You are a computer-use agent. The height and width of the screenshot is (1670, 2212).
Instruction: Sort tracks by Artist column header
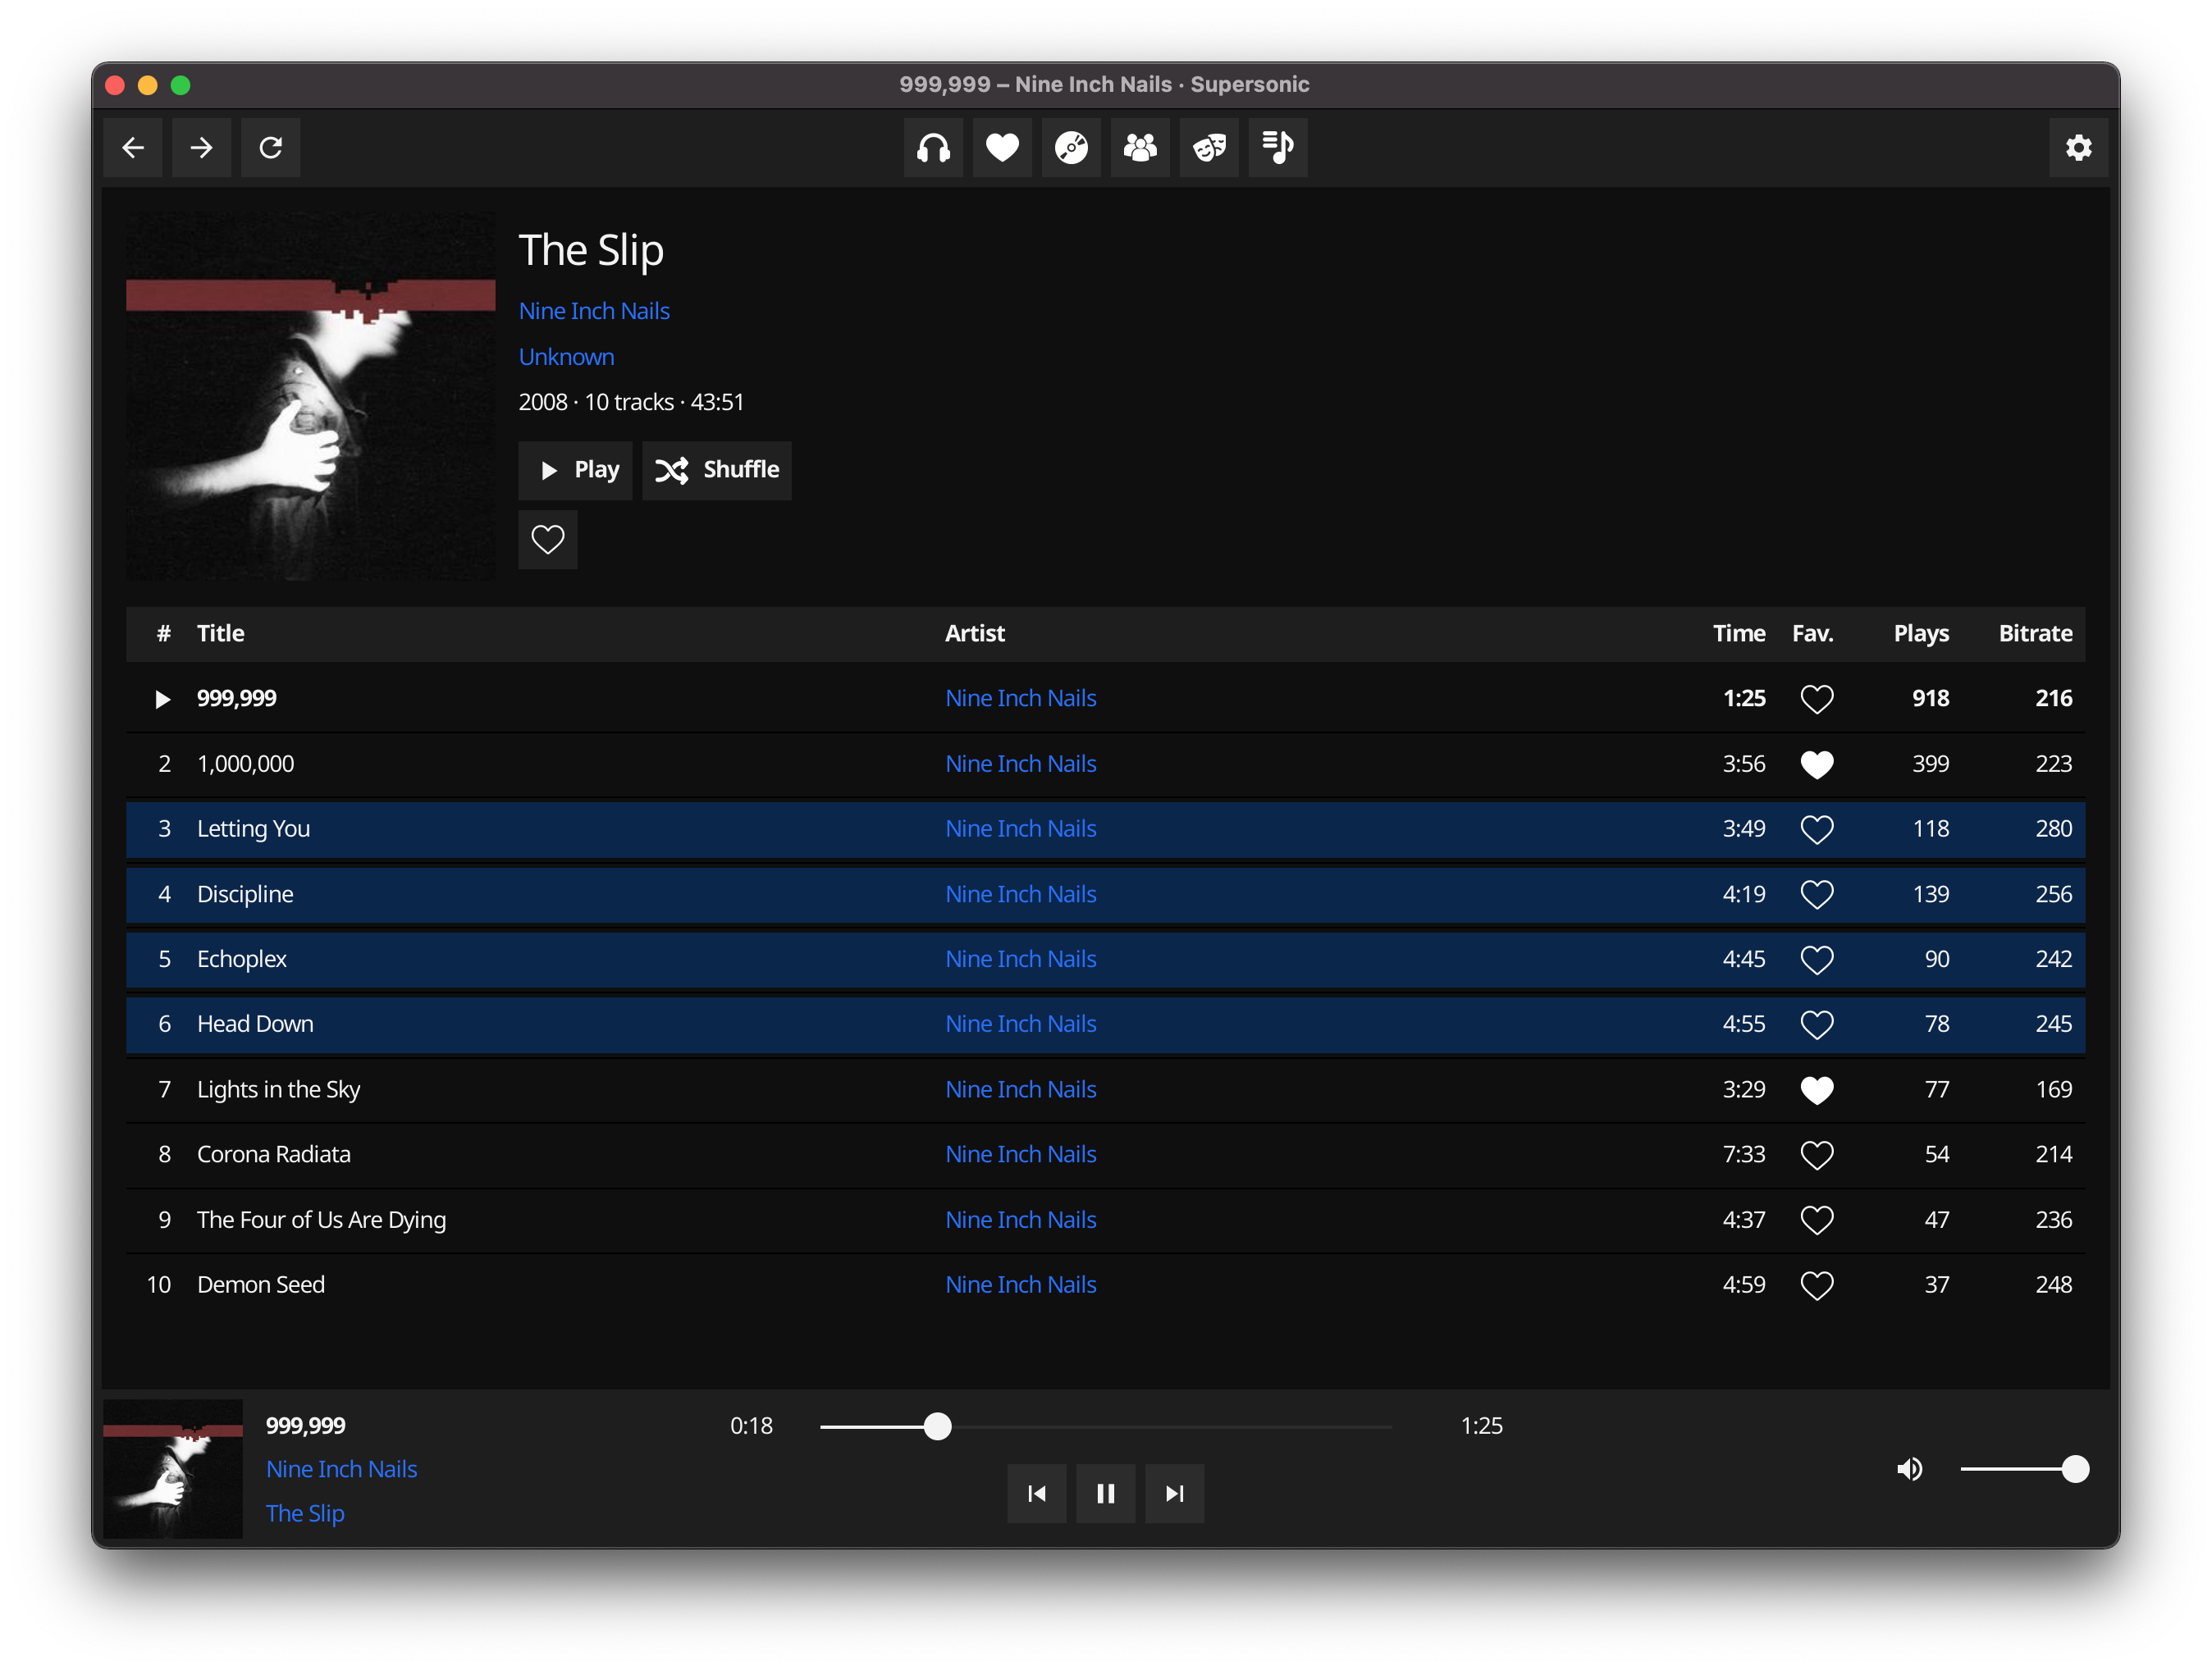coord(975,634)
